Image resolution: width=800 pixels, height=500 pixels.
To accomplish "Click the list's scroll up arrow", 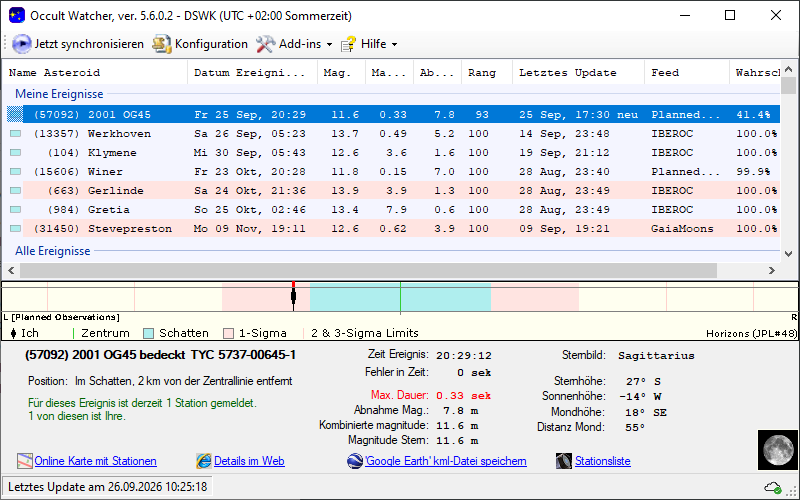I will [788, 69].
